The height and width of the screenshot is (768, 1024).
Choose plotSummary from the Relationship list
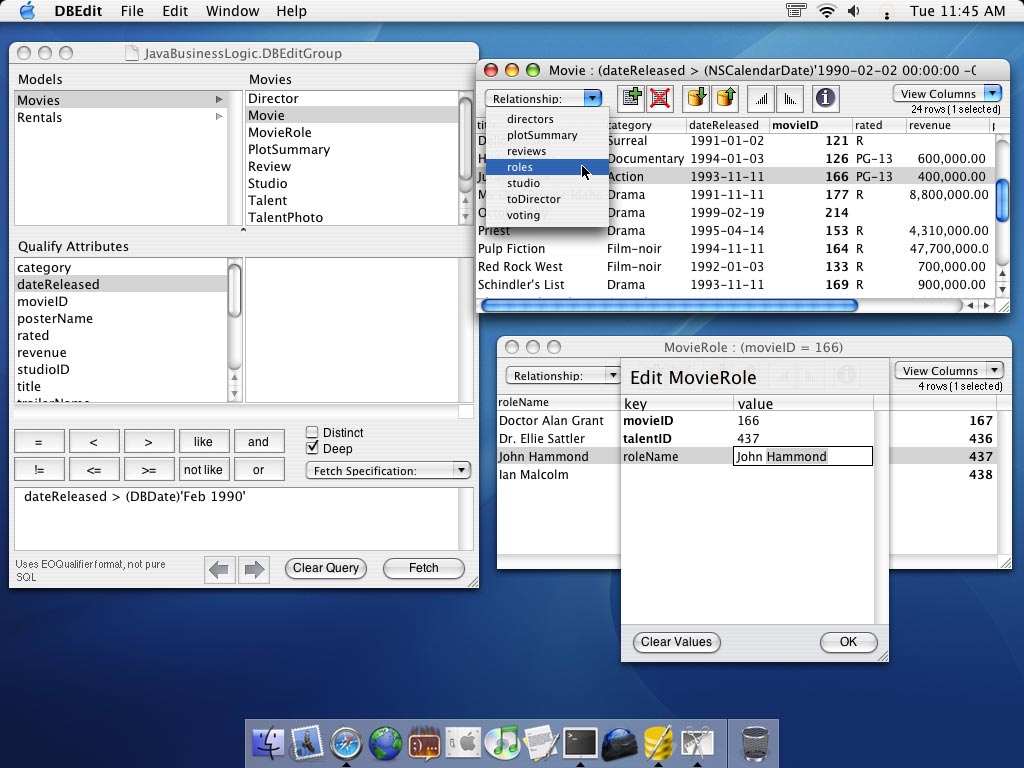pyautogui.click(x=547, y=135)
